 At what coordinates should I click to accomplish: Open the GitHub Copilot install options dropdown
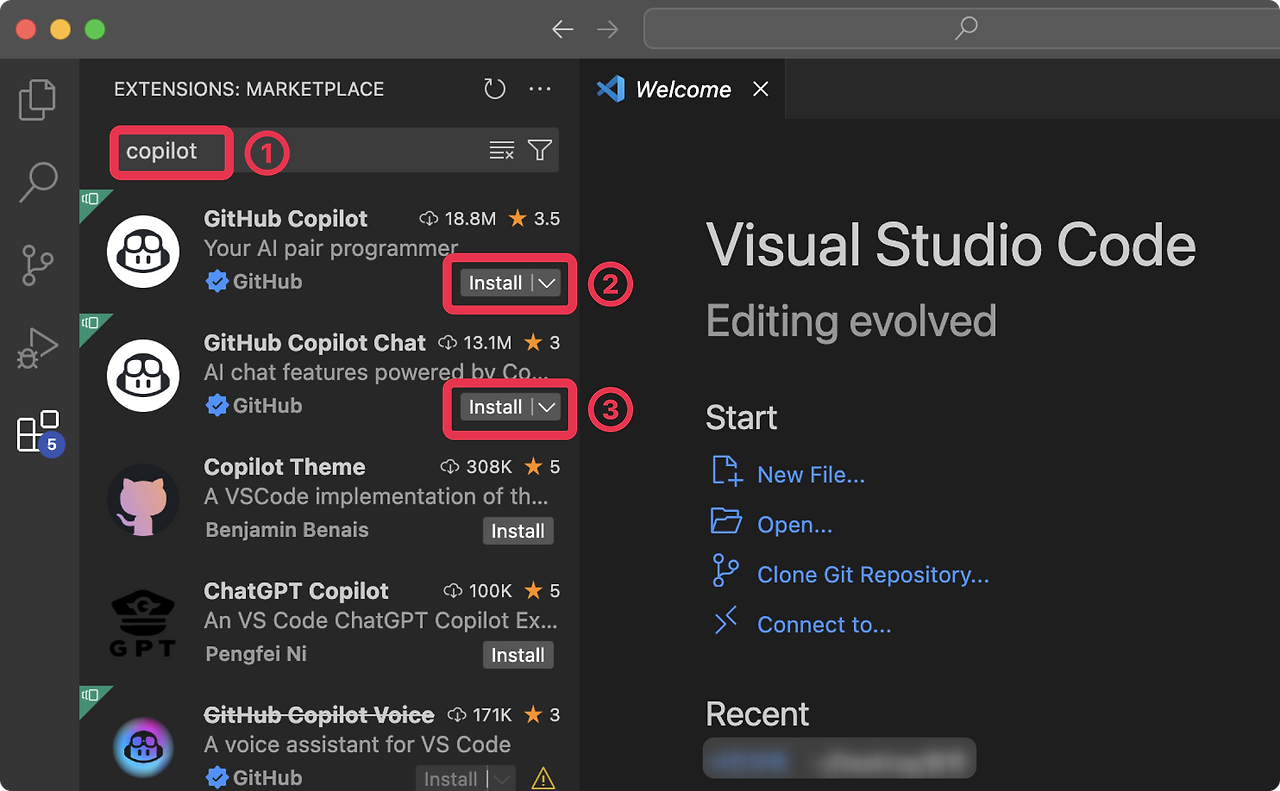[545, 283]
